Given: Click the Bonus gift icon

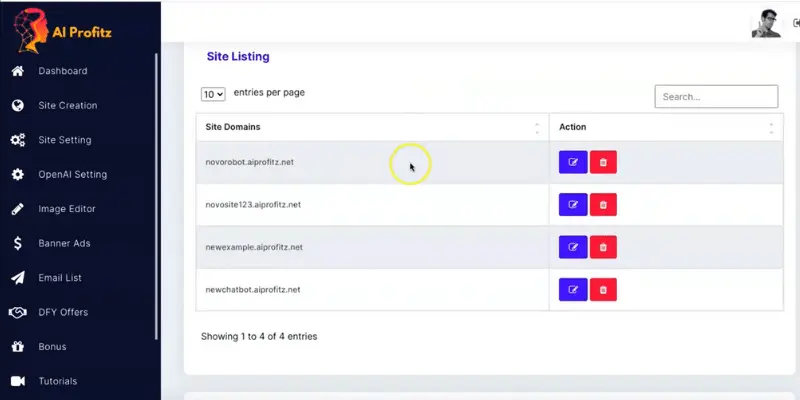Looking at the screenshot, I should point(18,347).
